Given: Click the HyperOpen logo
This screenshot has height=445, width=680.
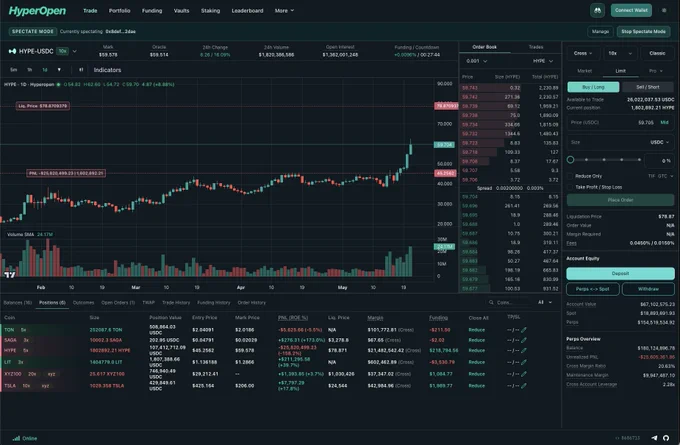Looking at the screenshot, I should click(37, 11).
